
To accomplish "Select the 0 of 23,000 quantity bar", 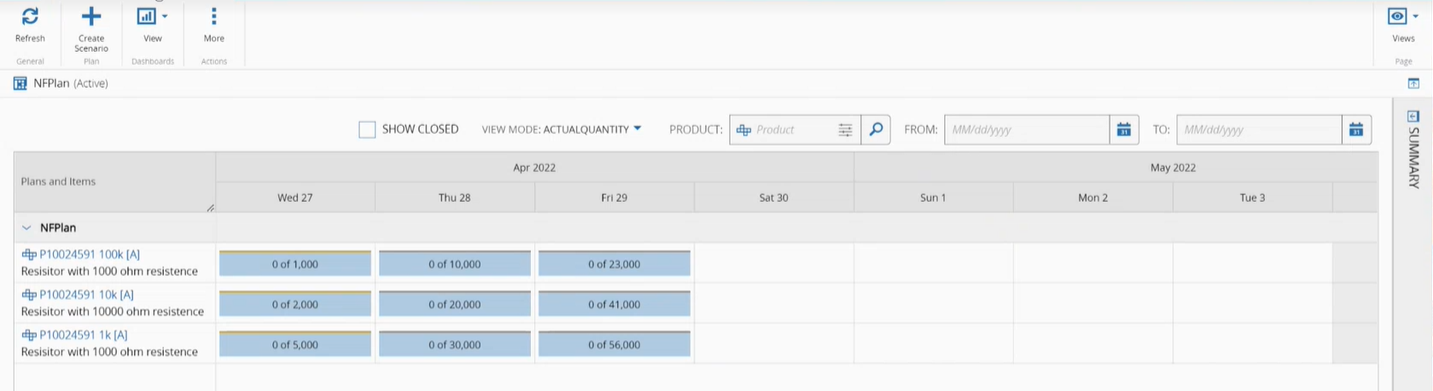I will pos(614,264).
